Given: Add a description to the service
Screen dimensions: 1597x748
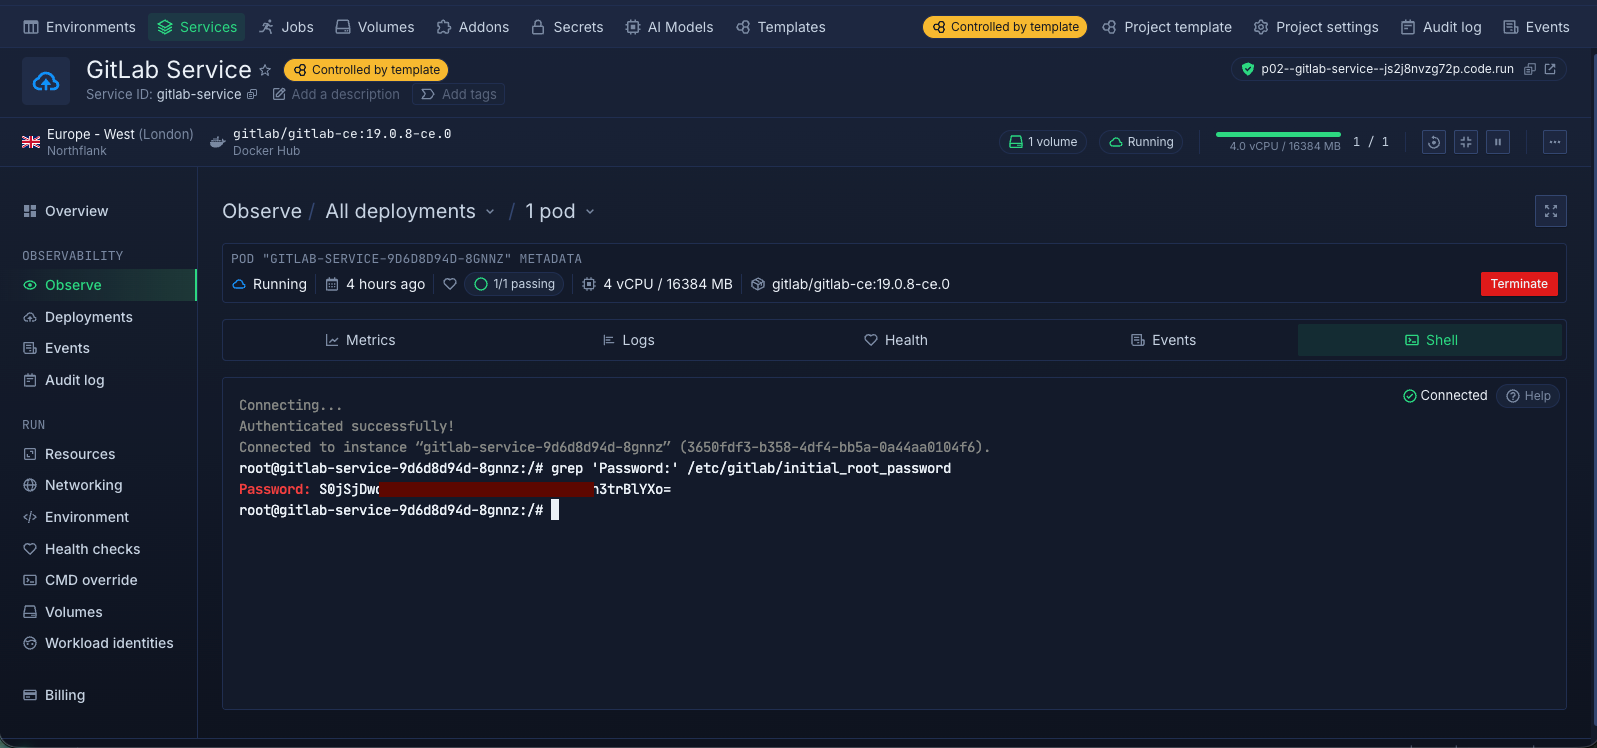Looking at the screenshot, I should pyautogui.click(x=336, y=94).
